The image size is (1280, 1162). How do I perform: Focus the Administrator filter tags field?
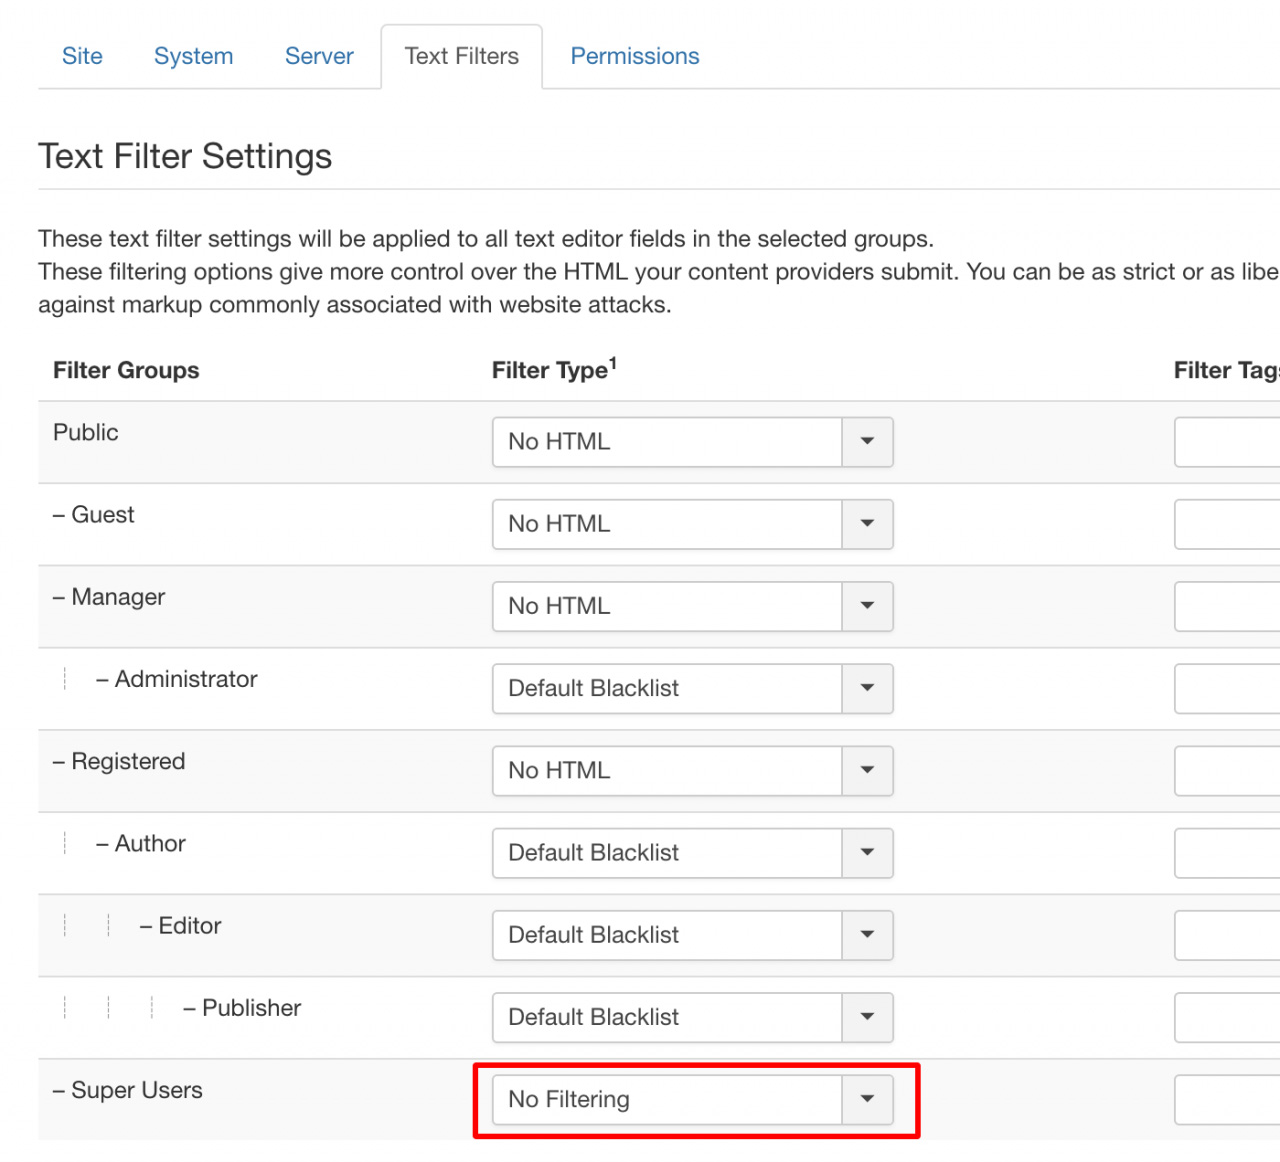1227,688
